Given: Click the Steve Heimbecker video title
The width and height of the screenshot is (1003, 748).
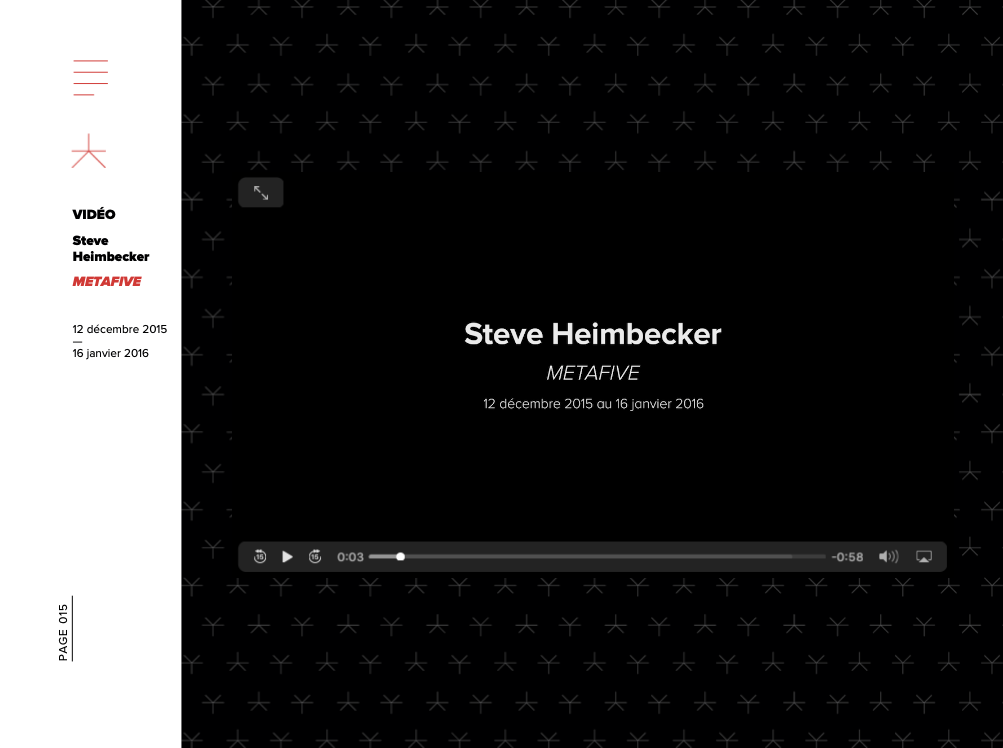Looking at the screenshot, I should (592, 335).
